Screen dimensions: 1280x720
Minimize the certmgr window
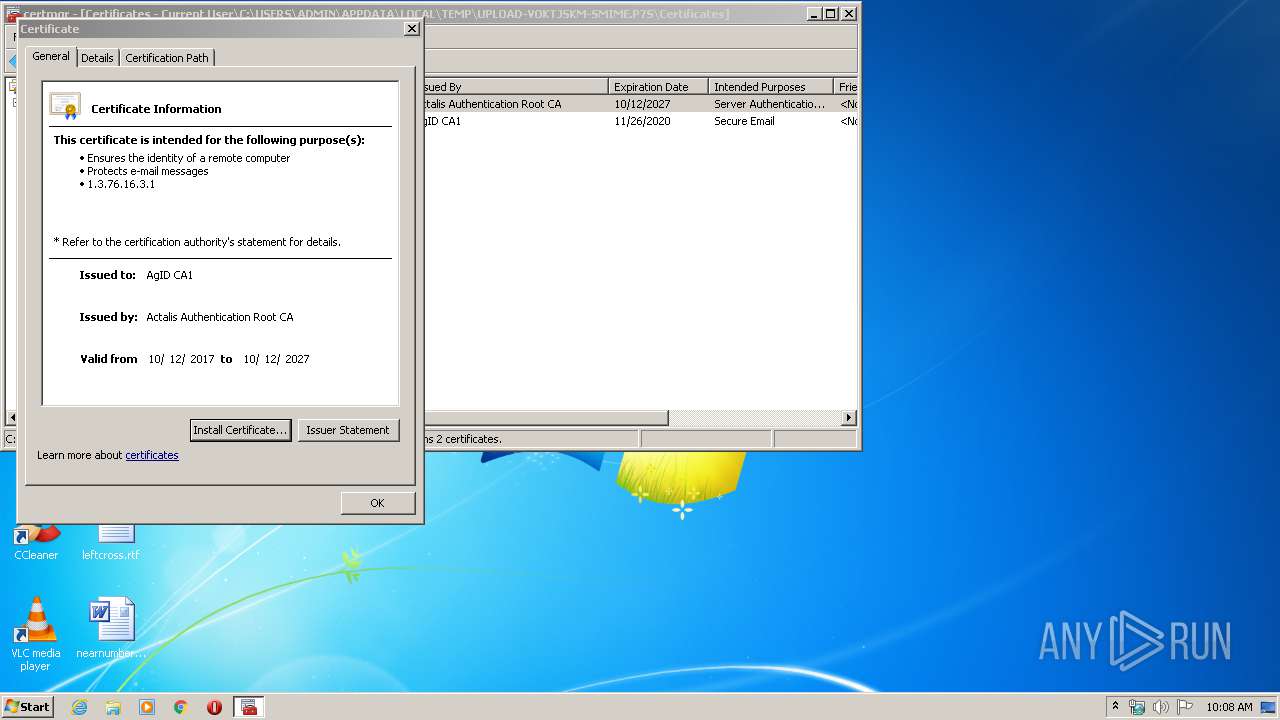[x=813, y=14]
